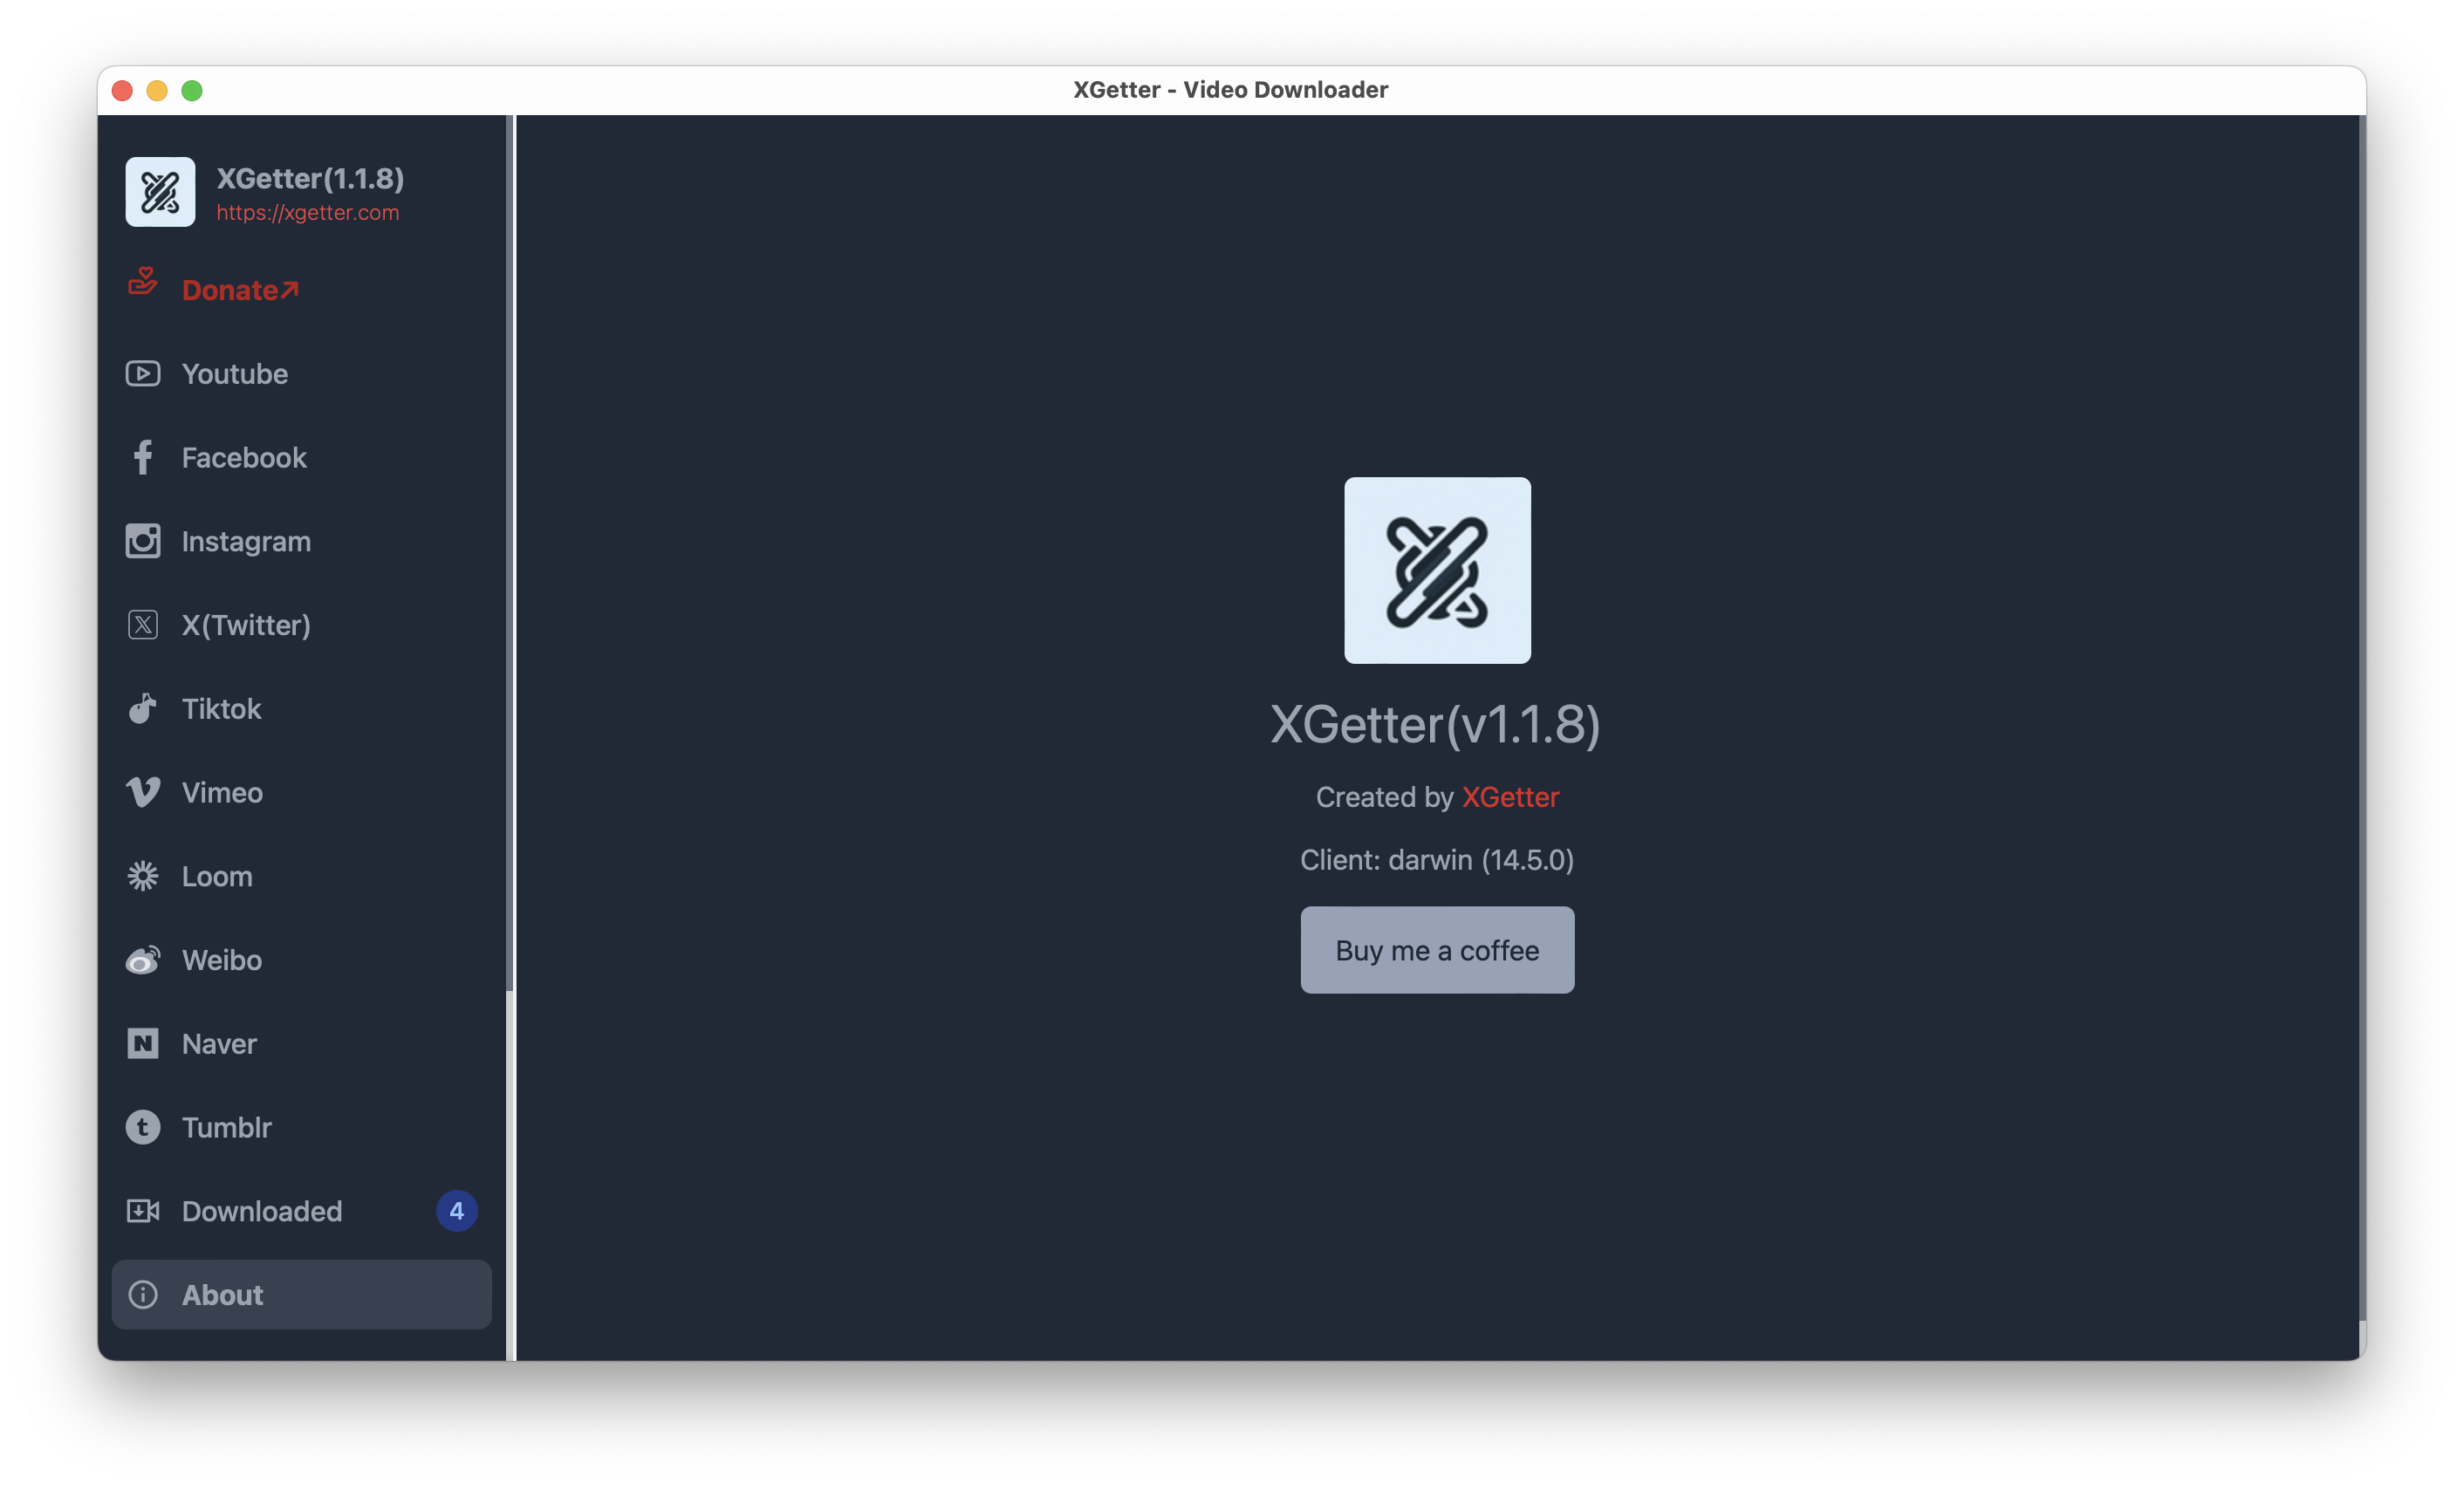2464x1490 pixels.
Task: Select the About sidebar item
Action: (x=302, y=1295)
